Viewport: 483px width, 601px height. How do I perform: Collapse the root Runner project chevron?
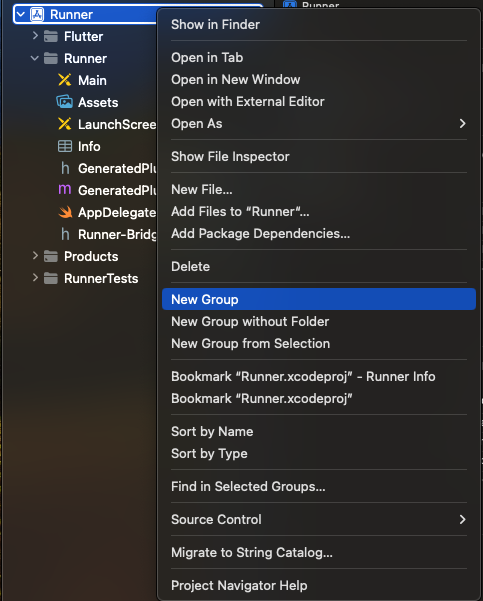click(21, 15)
